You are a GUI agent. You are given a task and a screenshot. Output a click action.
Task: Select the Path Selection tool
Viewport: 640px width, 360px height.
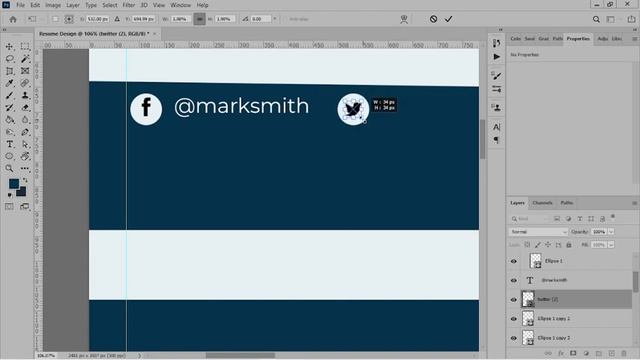(x=25, y=144)
